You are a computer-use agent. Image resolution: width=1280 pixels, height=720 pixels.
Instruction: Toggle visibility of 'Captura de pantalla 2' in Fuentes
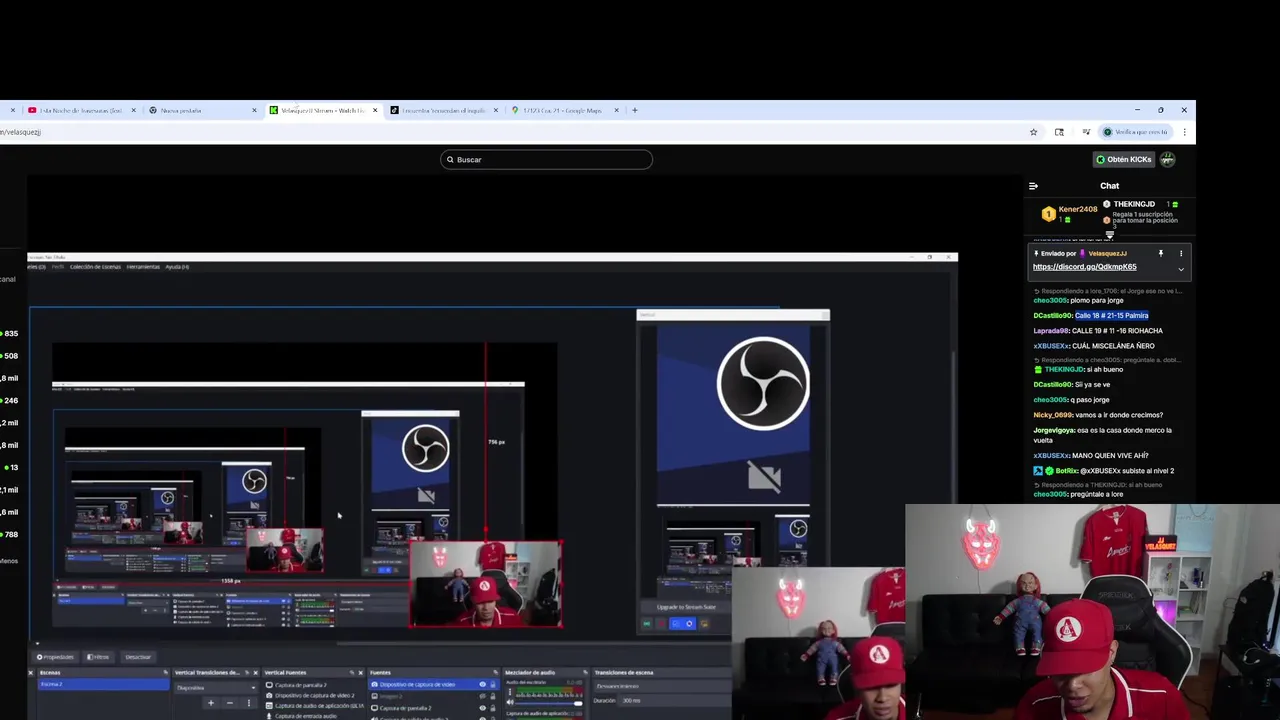(482, 708)
